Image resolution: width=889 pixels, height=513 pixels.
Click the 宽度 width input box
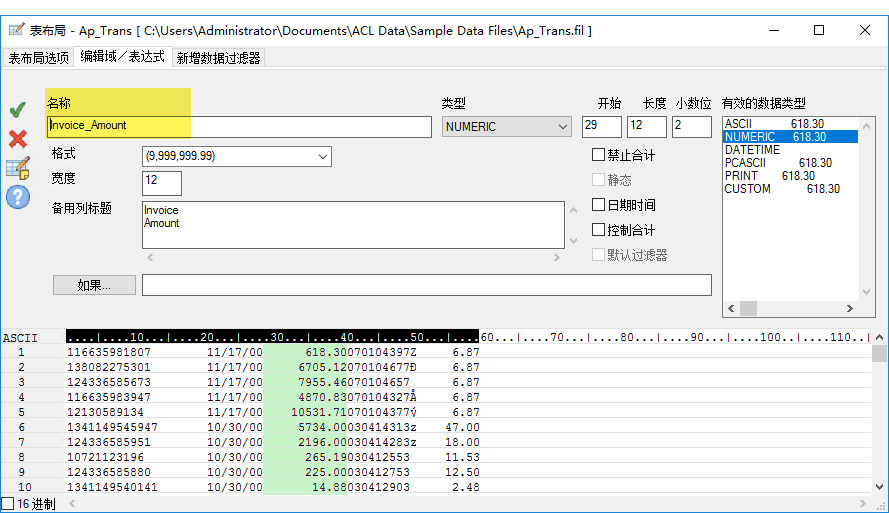click(x=162, y=183)
